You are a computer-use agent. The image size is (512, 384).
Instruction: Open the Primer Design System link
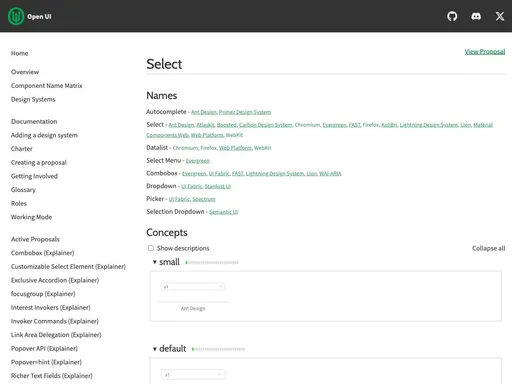pos(245,112)
